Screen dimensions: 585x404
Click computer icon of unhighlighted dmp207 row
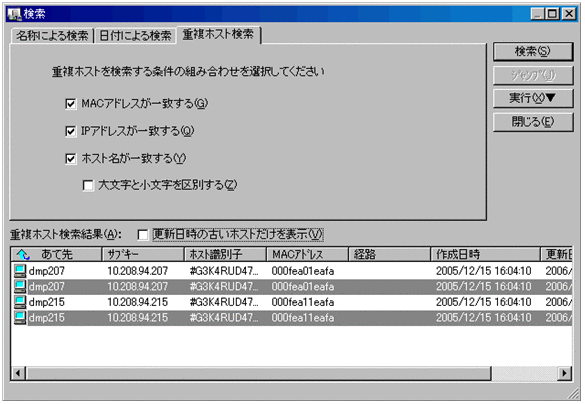[20, 270]
